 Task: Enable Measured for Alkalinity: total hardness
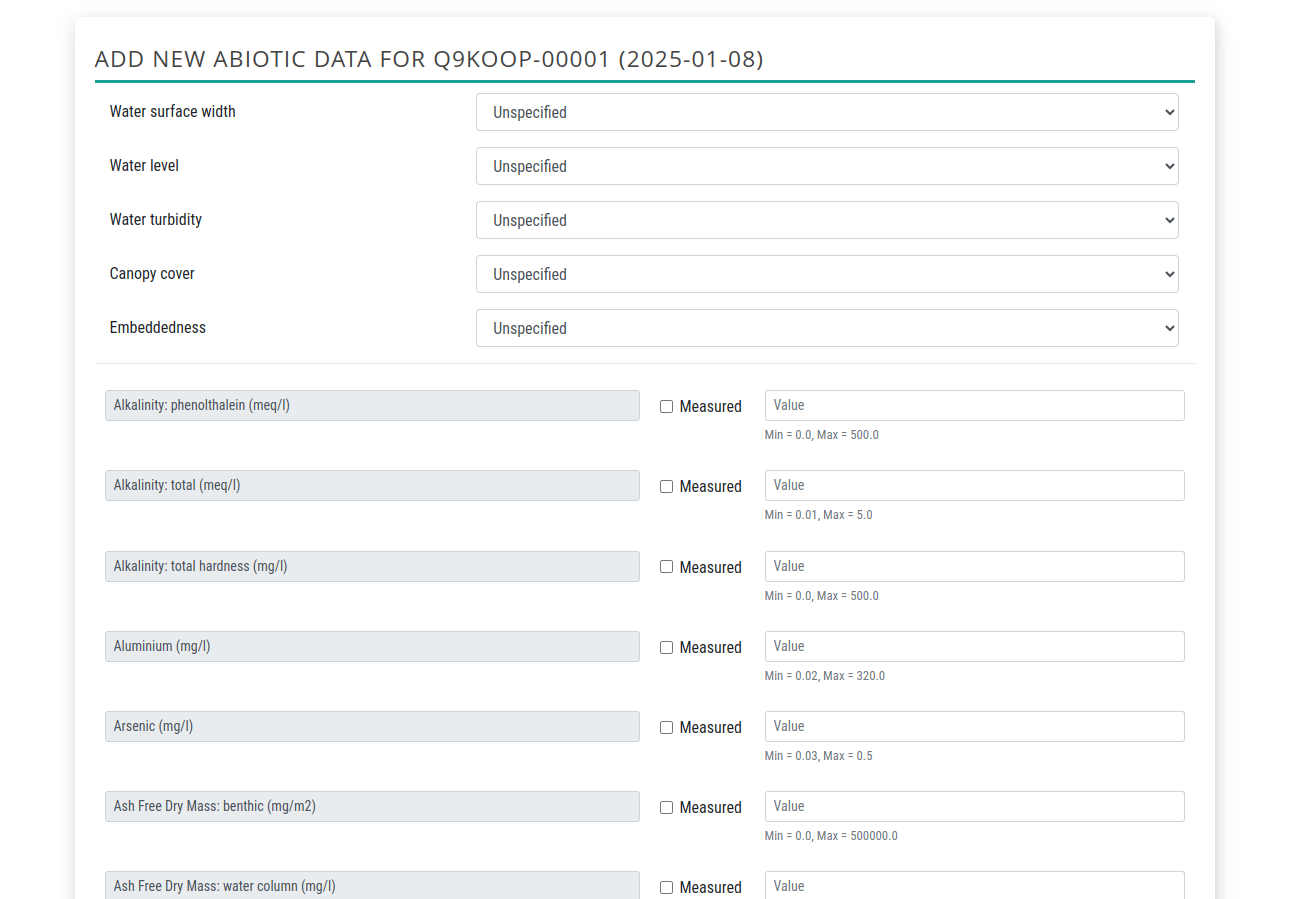point(667,567)
